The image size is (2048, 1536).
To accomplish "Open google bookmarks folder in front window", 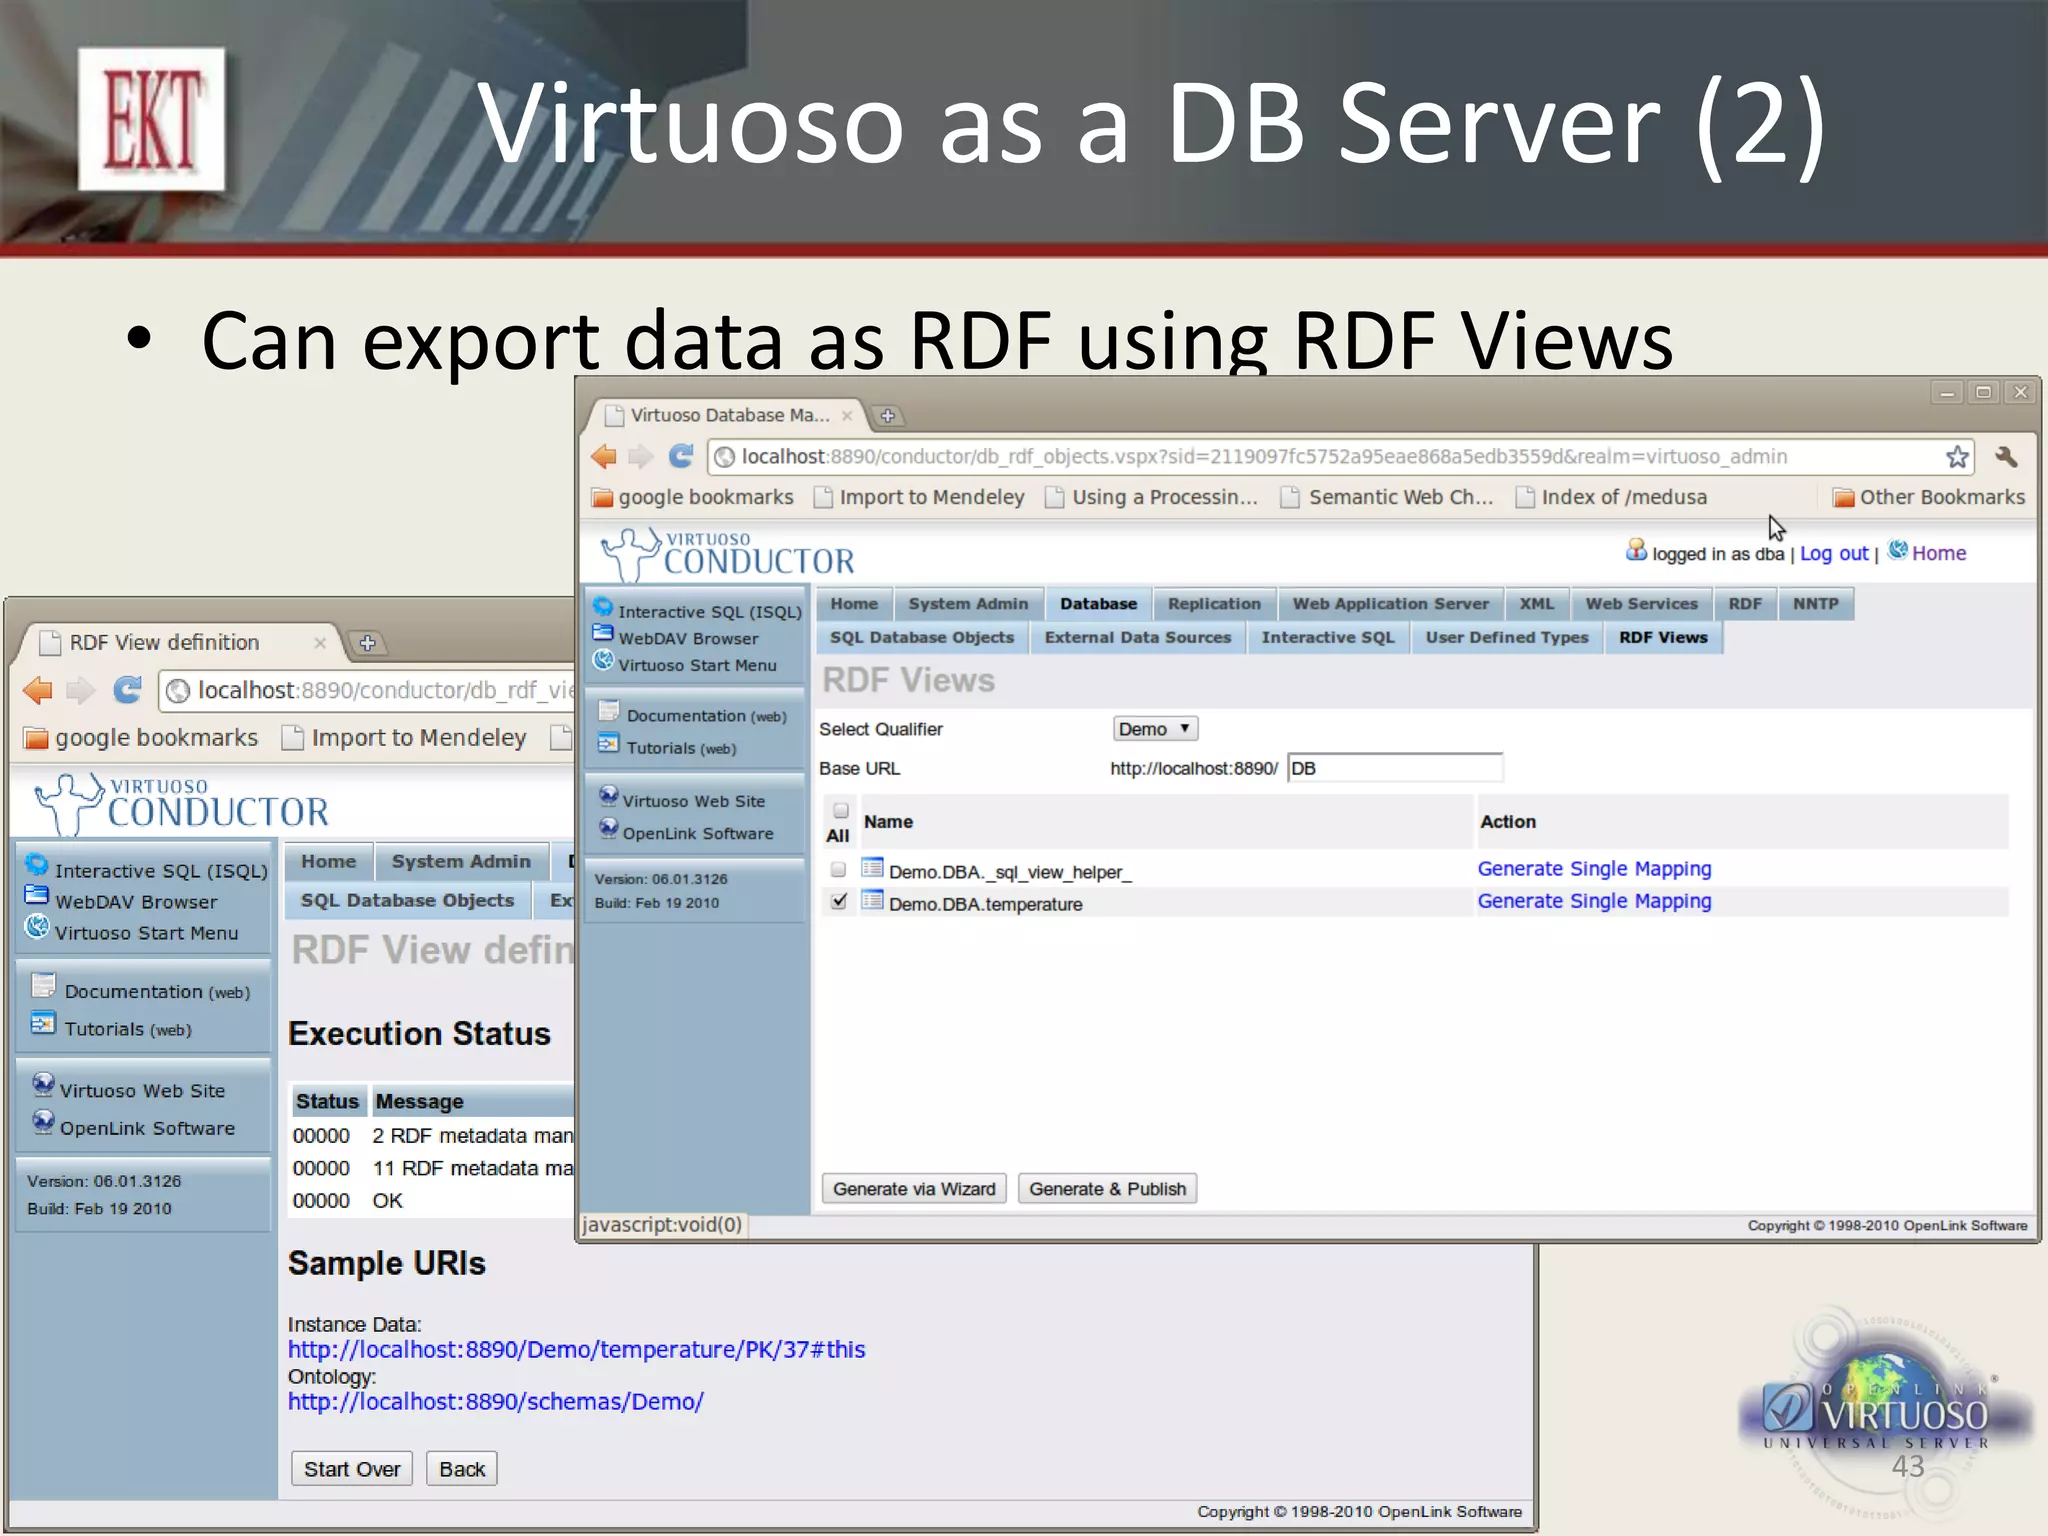I will [692, 497].
